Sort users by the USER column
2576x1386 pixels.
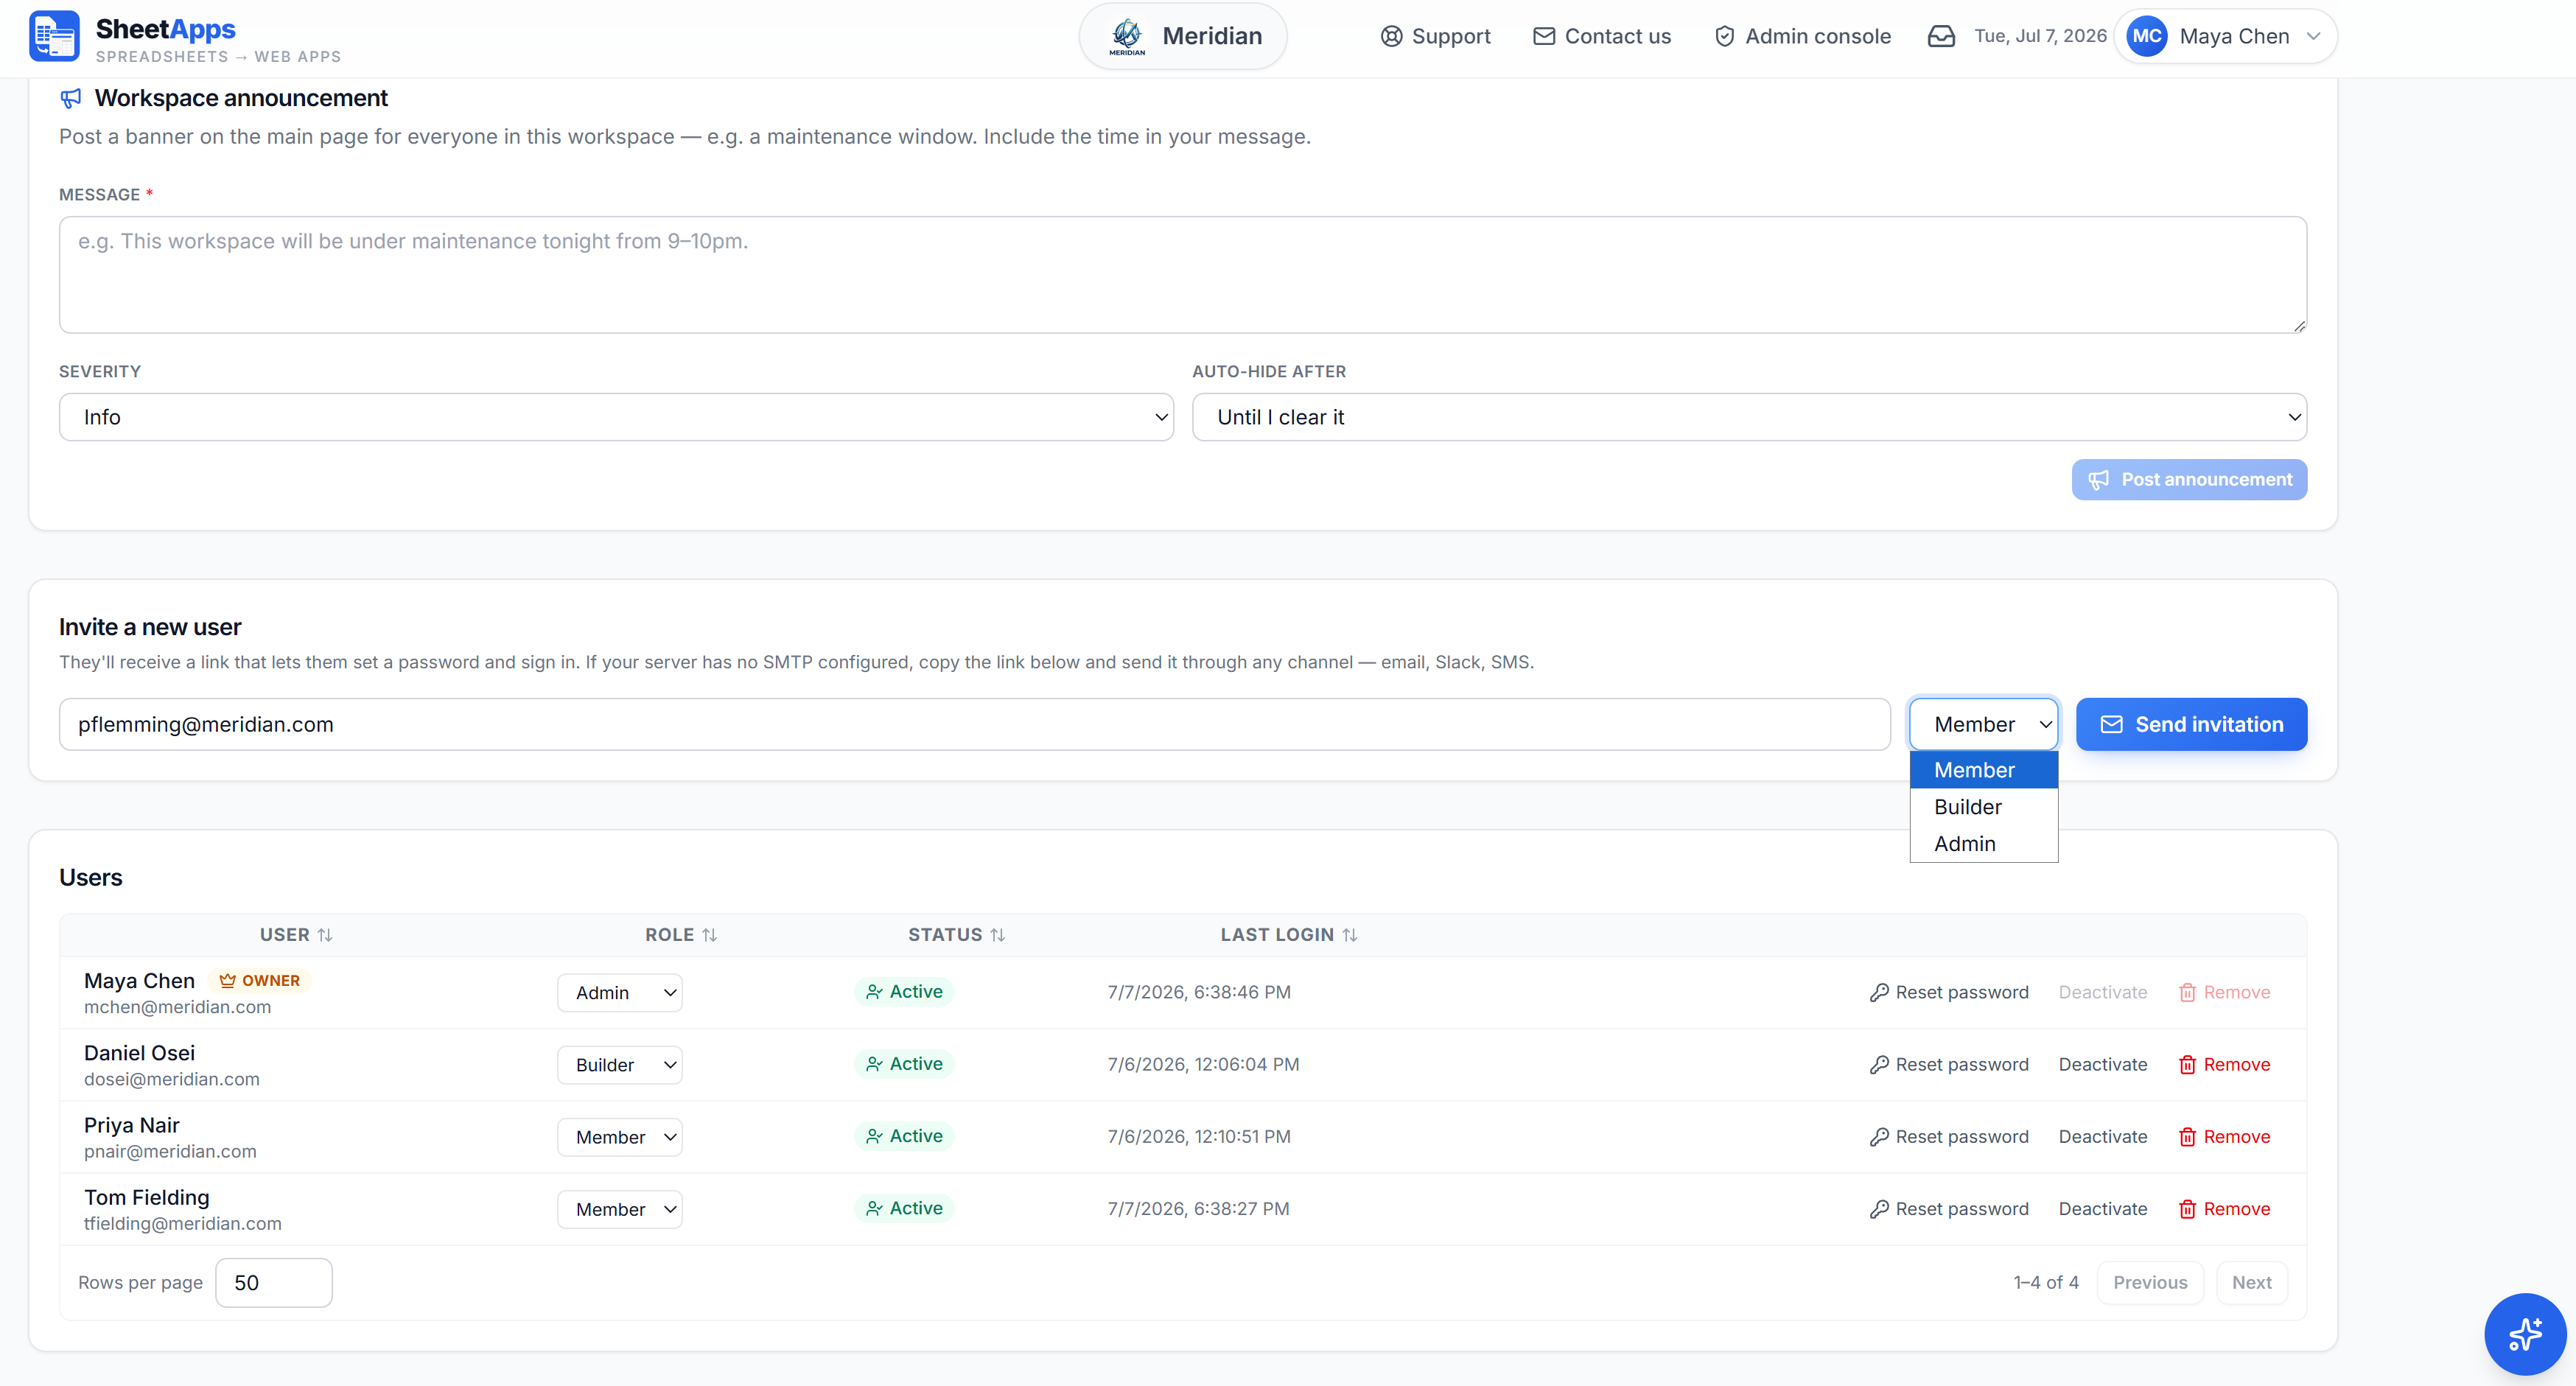pyautogui.click(x=296, y=935)
